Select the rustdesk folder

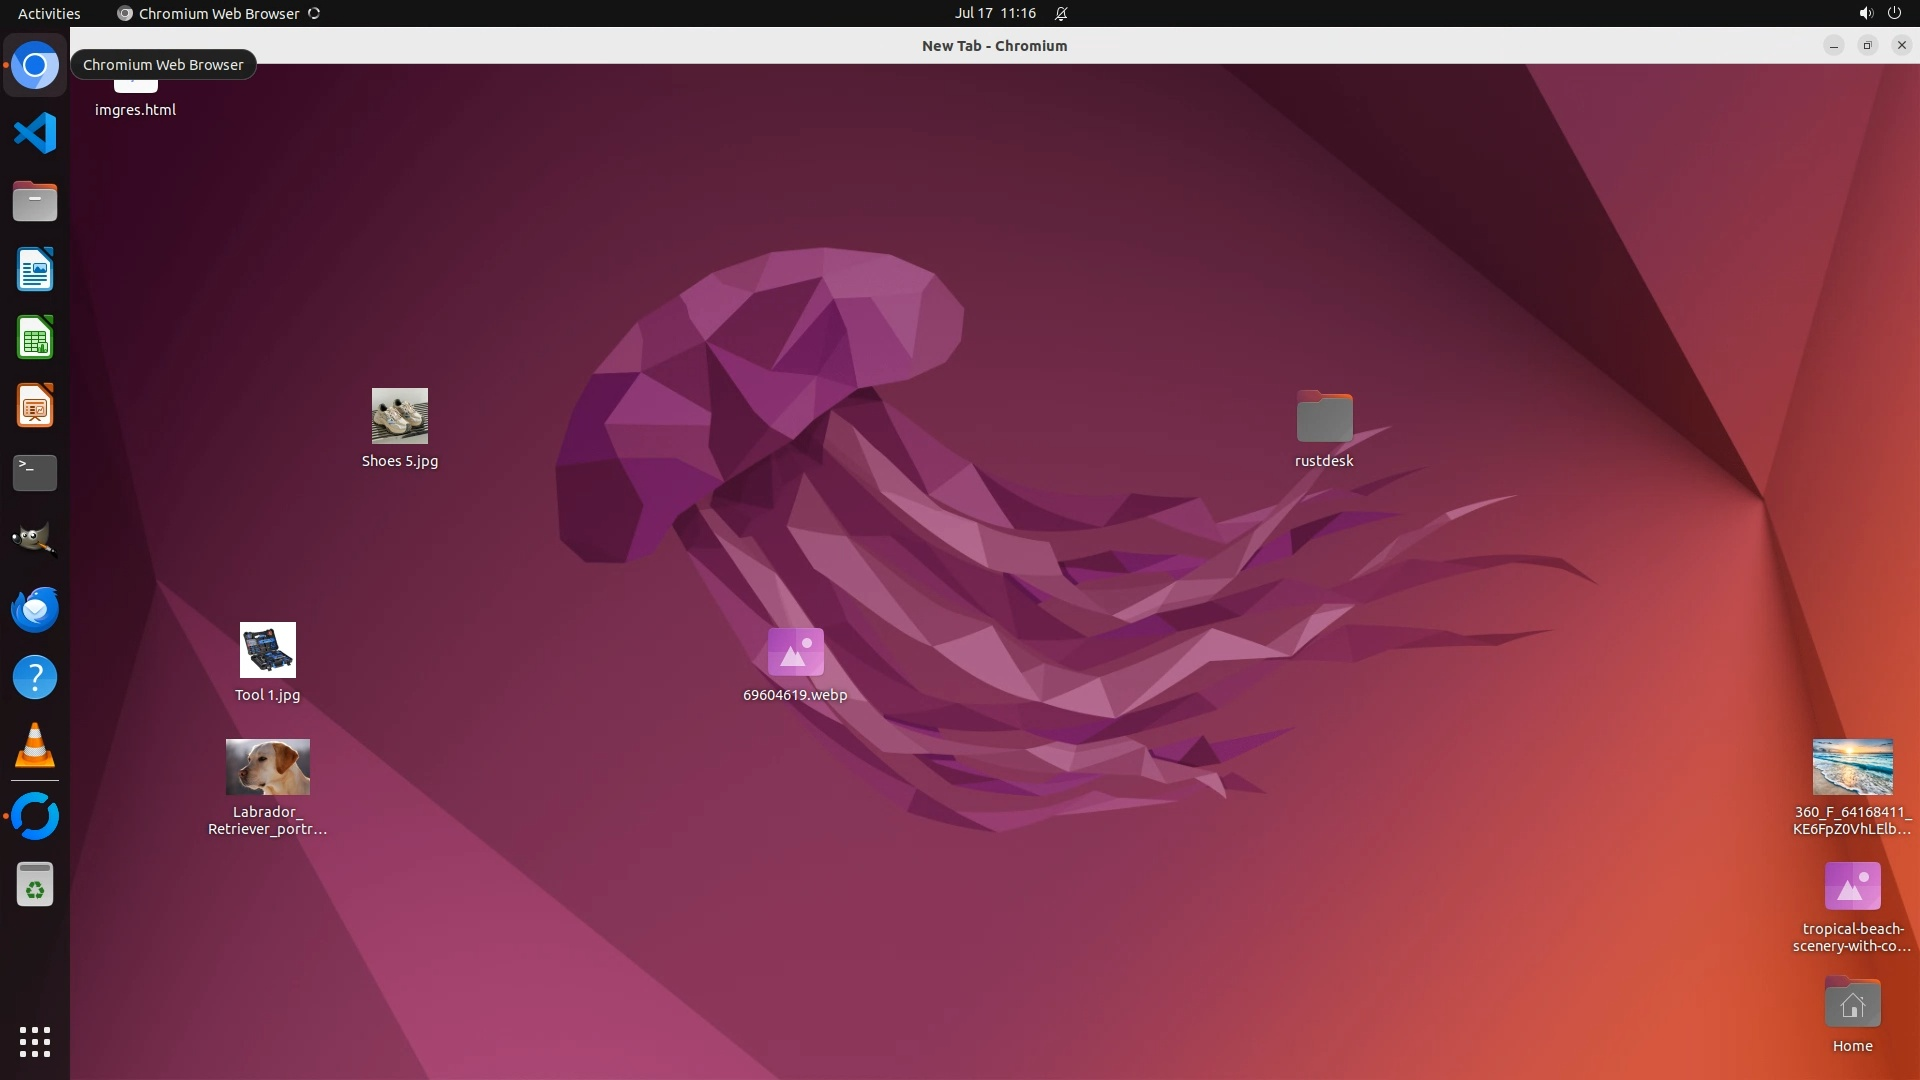click(x=1324, y=418)
